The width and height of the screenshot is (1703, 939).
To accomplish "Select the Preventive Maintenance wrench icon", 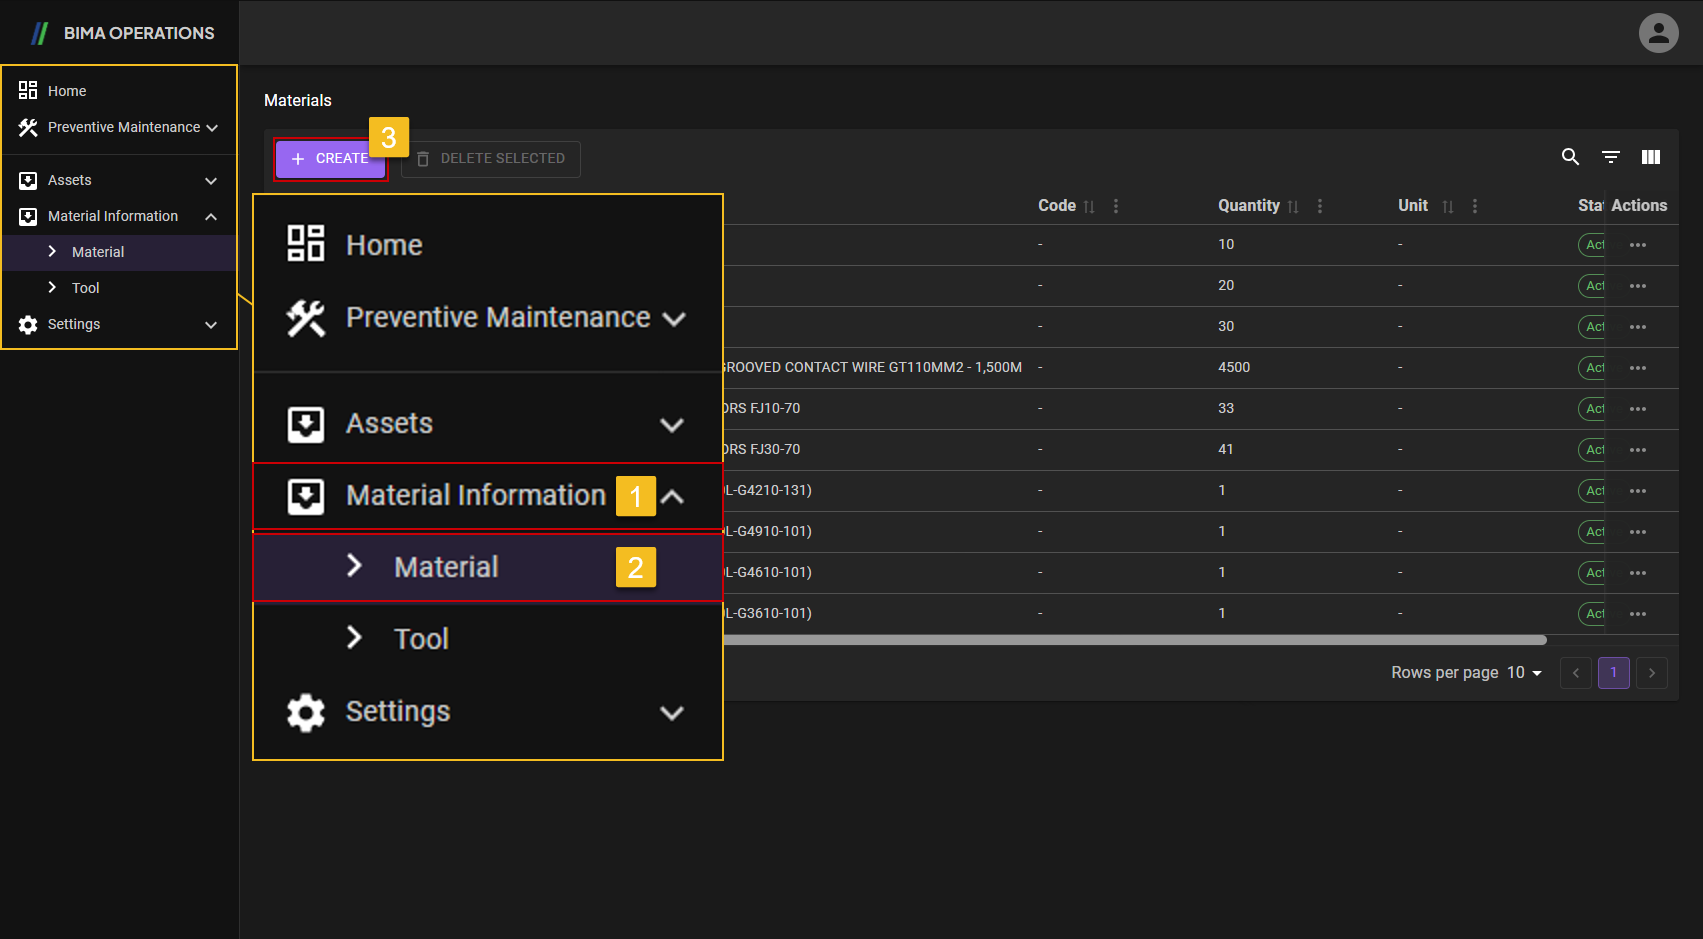I will [x=27, y=127].
